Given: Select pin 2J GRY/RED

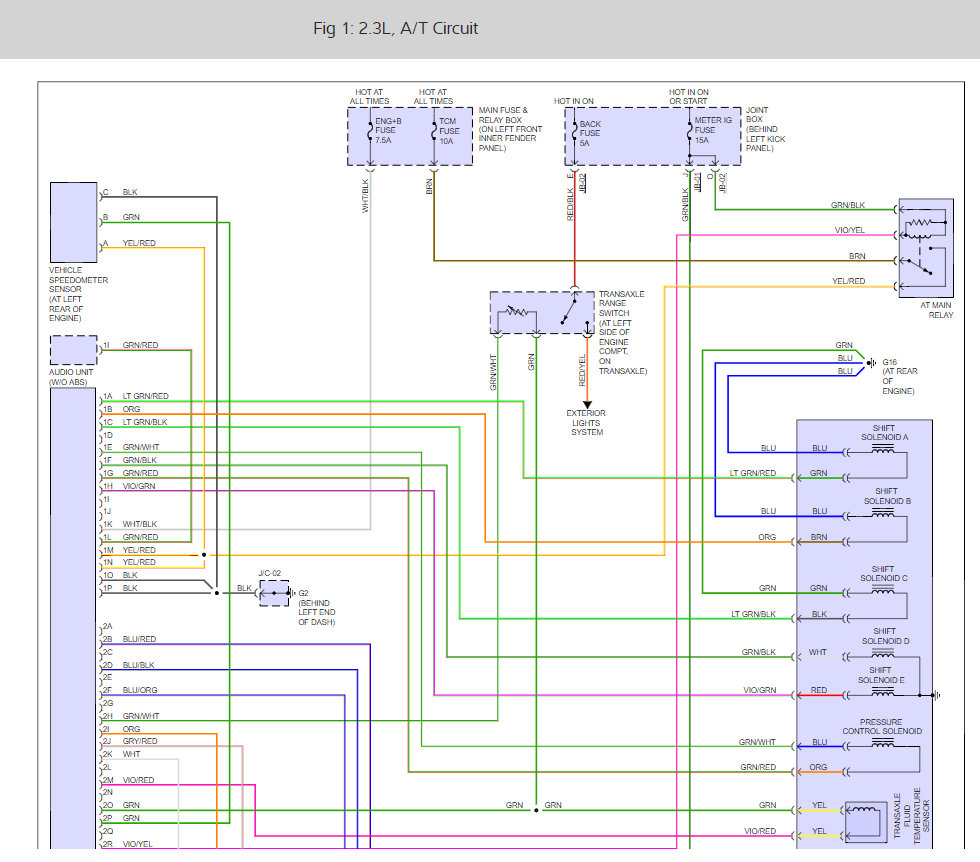Looking at the screenshot, I should [x=130, y=741].
